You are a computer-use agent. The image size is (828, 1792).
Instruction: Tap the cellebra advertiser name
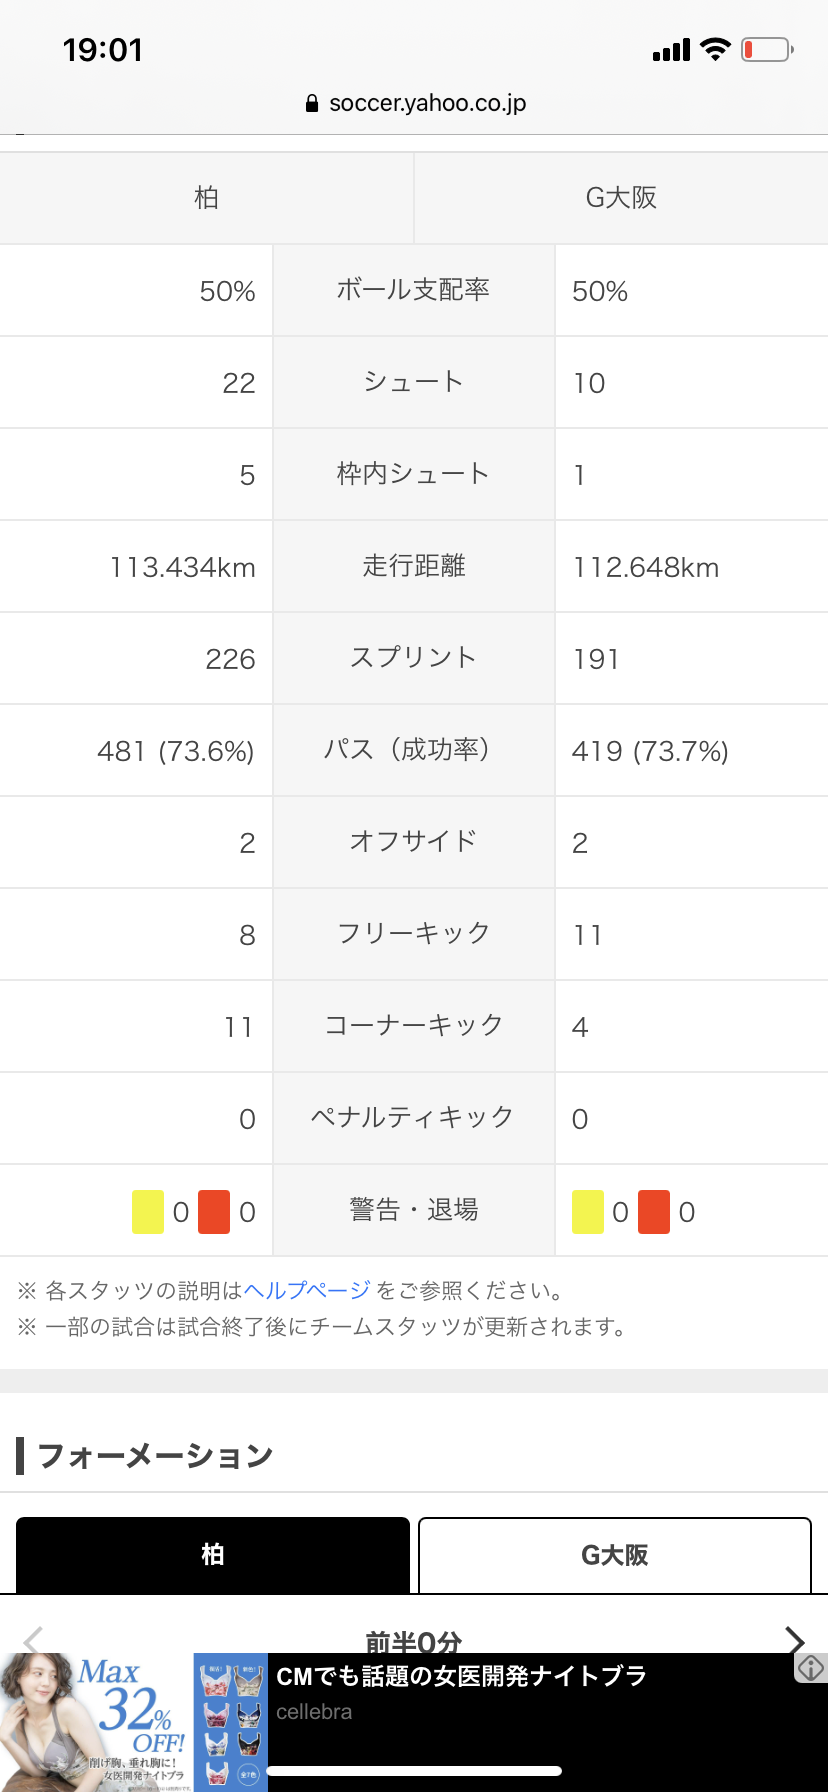point(314,1712)
